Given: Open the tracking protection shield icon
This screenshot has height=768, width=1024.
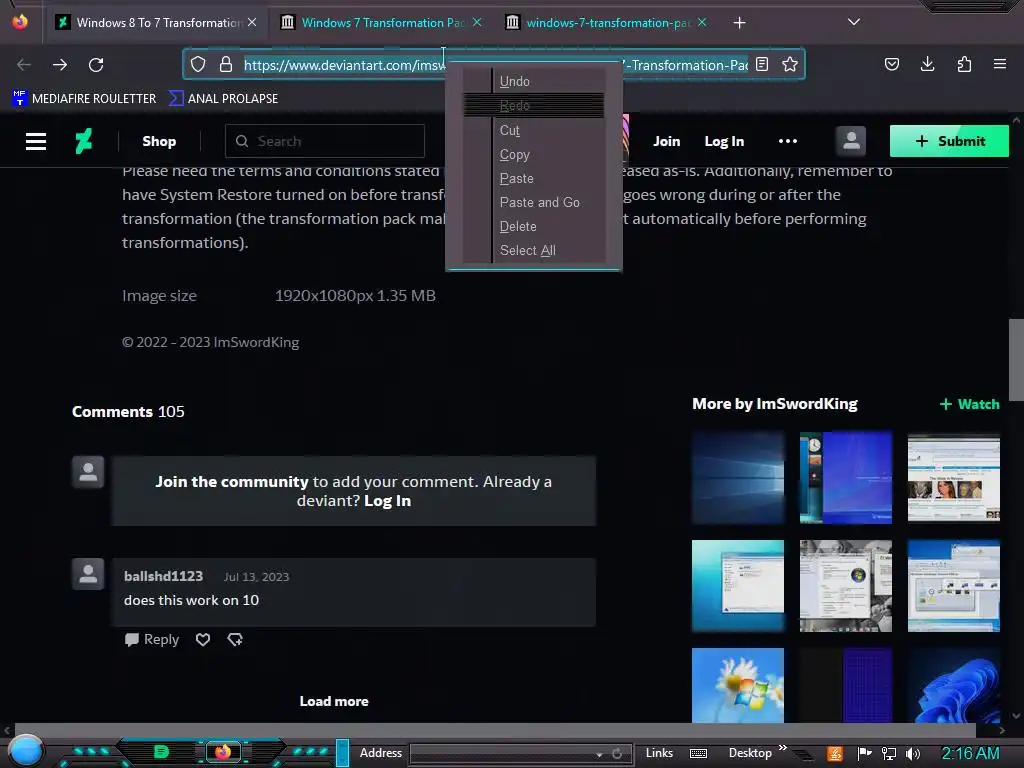Looking at the screenshot, I should click(198, 64).
